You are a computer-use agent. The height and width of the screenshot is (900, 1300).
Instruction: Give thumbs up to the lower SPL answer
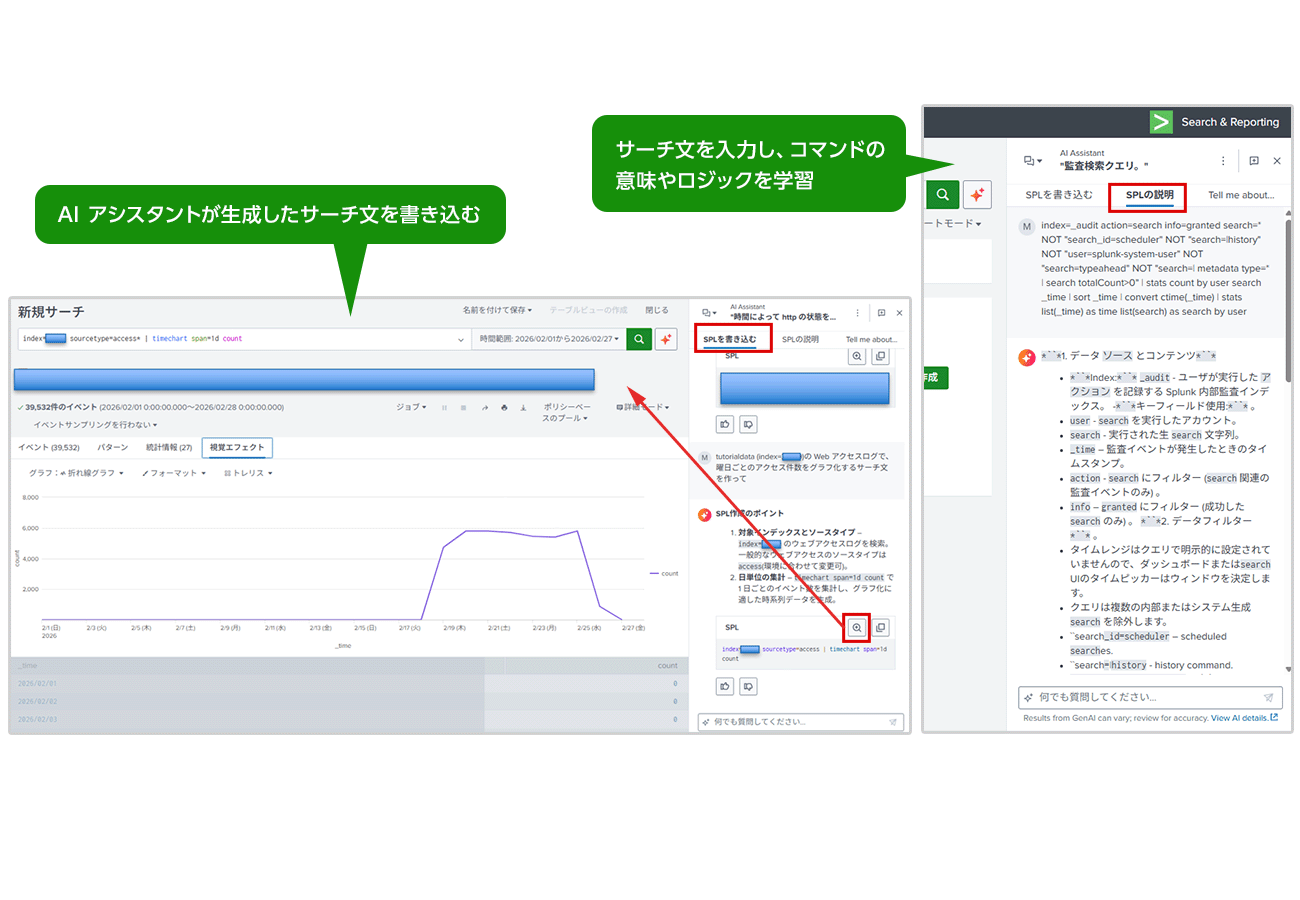[724, 686]
